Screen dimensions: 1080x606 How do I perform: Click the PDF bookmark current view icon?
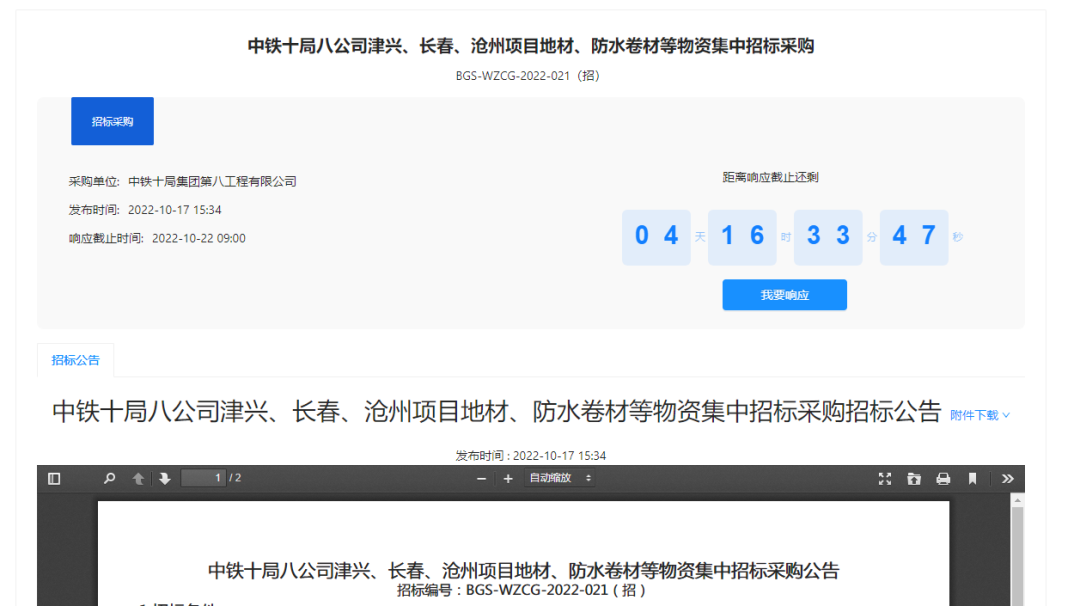[x=973, y=479]
